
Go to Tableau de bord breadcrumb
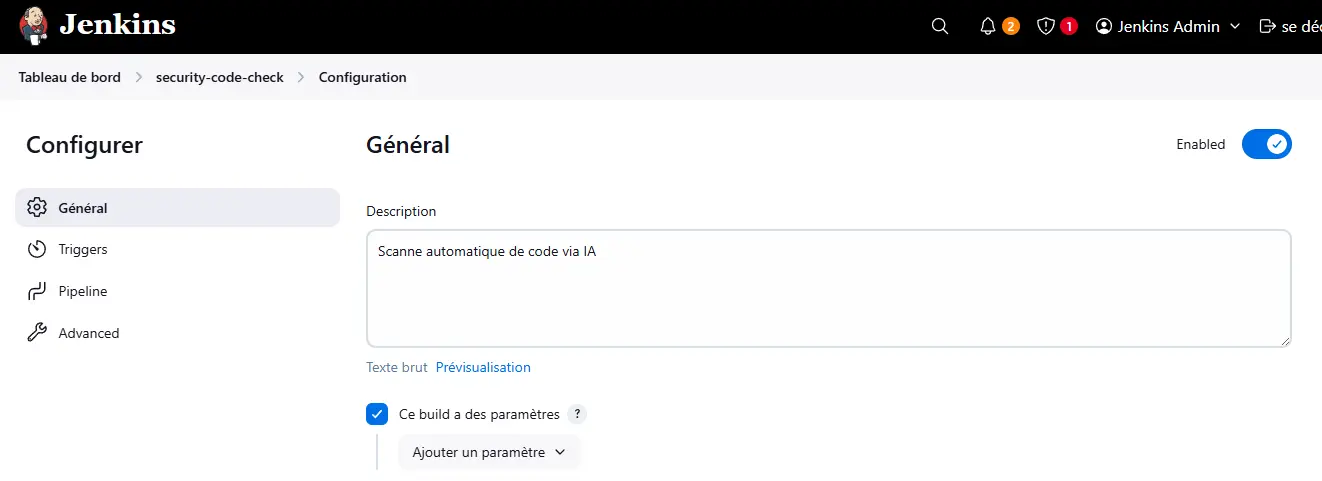[x=69, y=77]
